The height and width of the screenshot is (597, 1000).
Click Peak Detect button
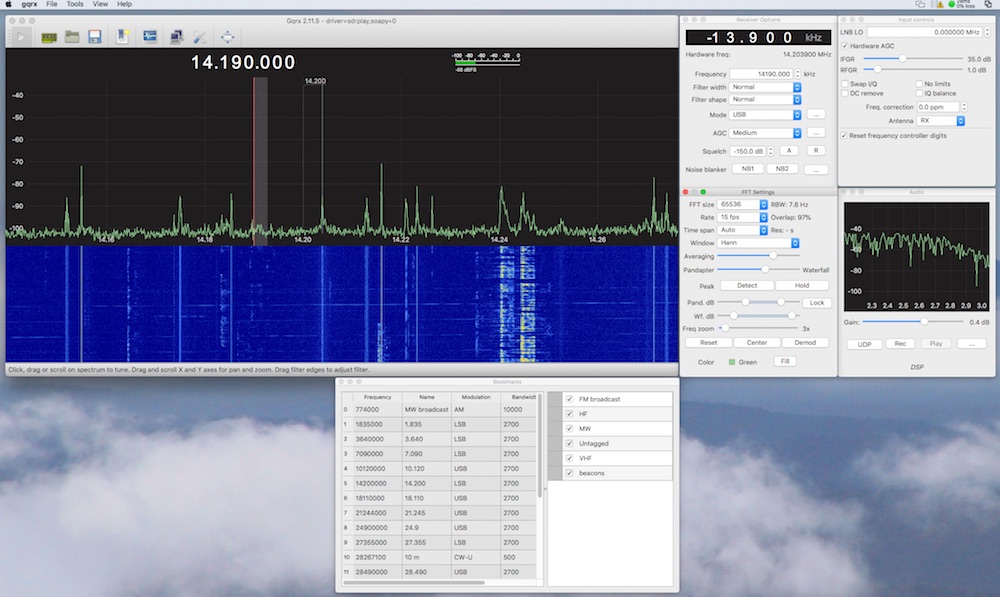pyautogui.click(x=747, y=286)
